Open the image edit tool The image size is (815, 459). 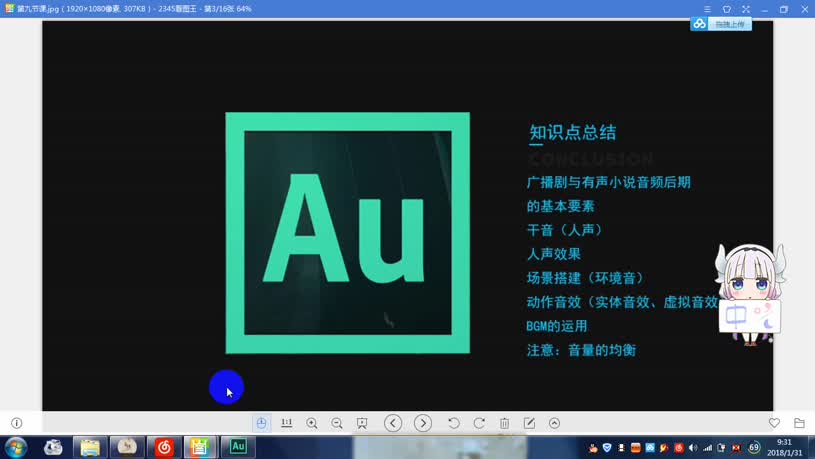[529, 423]
